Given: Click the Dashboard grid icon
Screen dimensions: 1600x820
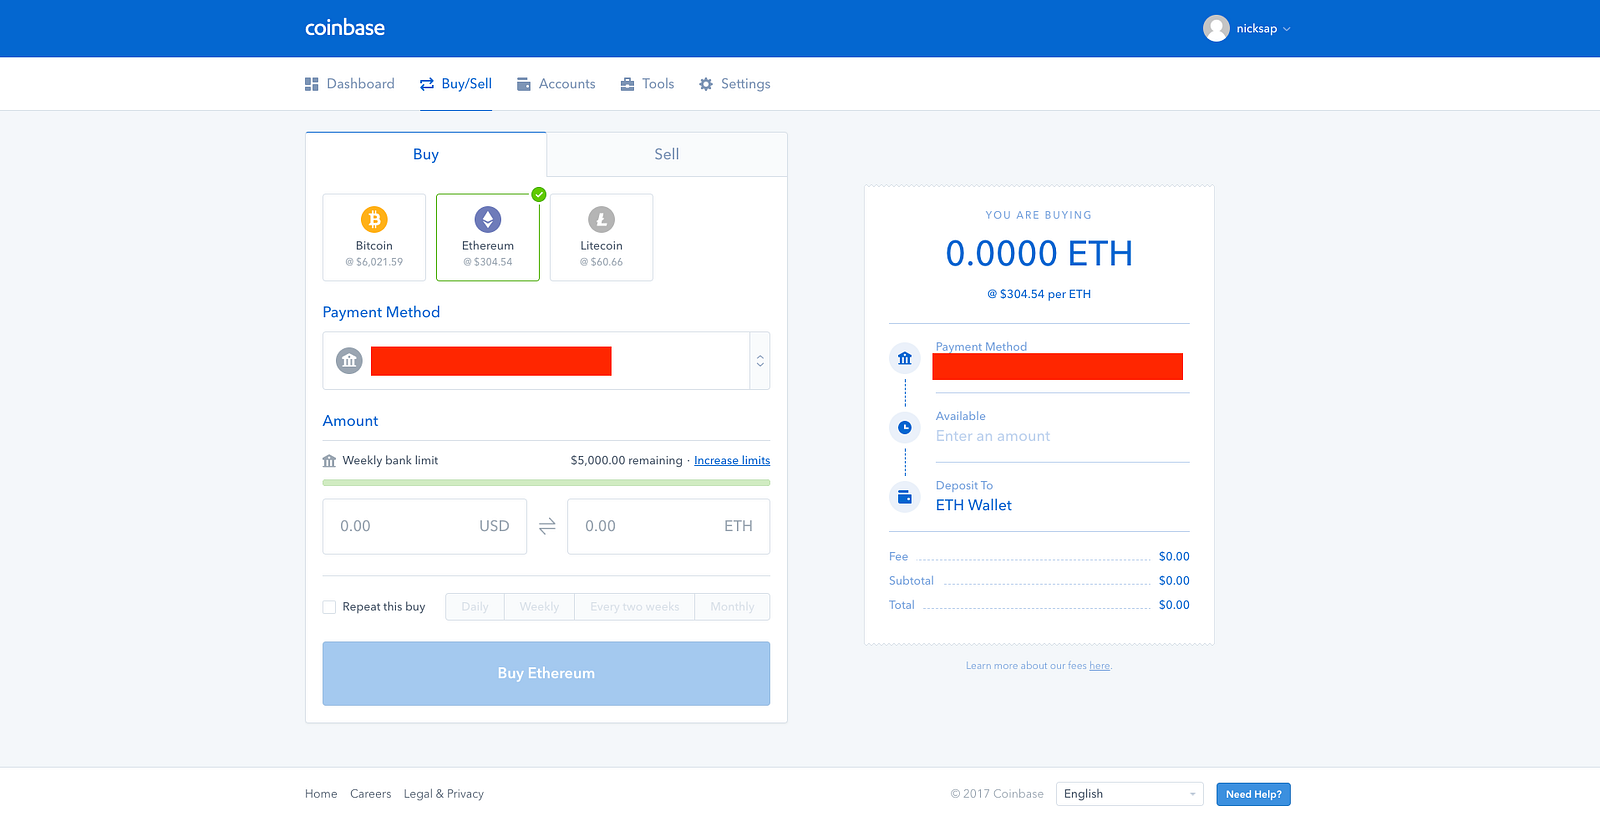Looking at the screenshot, I should pyautogui.click(x=312, y=84).
